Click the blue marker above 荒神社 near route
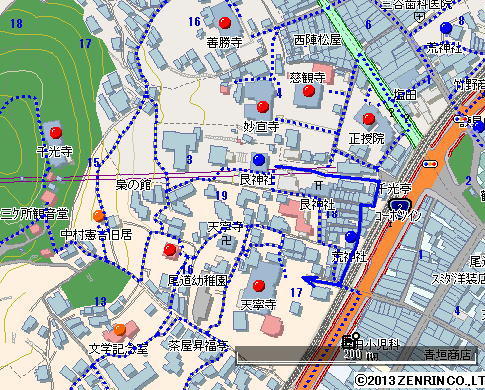485x390 pixels. click(x=351, y=237)
